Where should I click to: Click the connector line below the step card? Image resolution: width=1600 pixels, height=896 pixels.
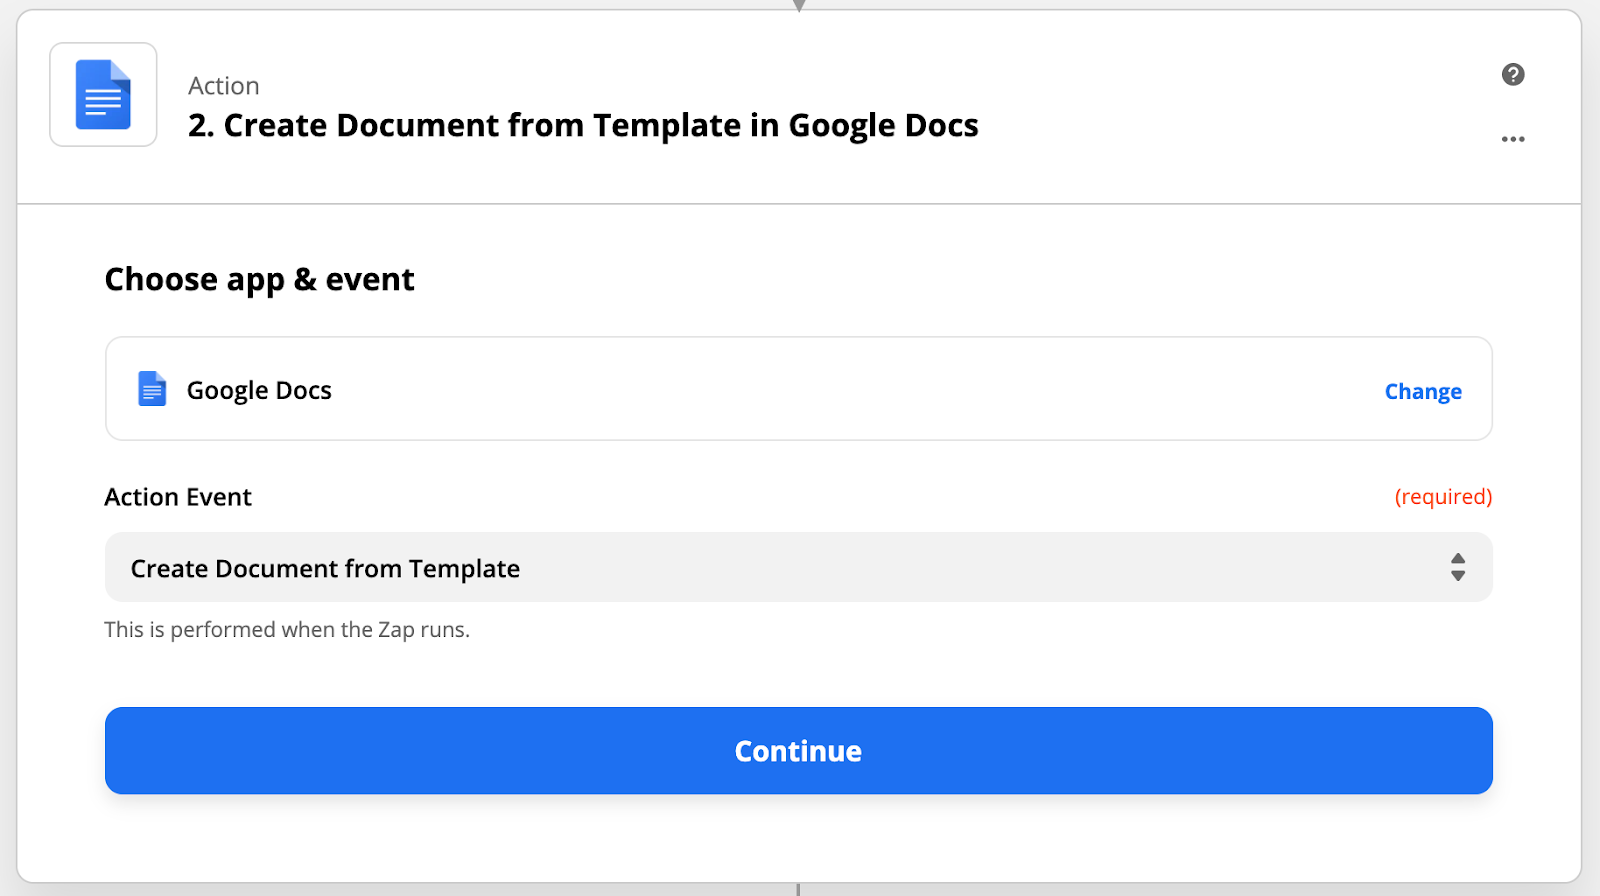click(x=798, y=890)
